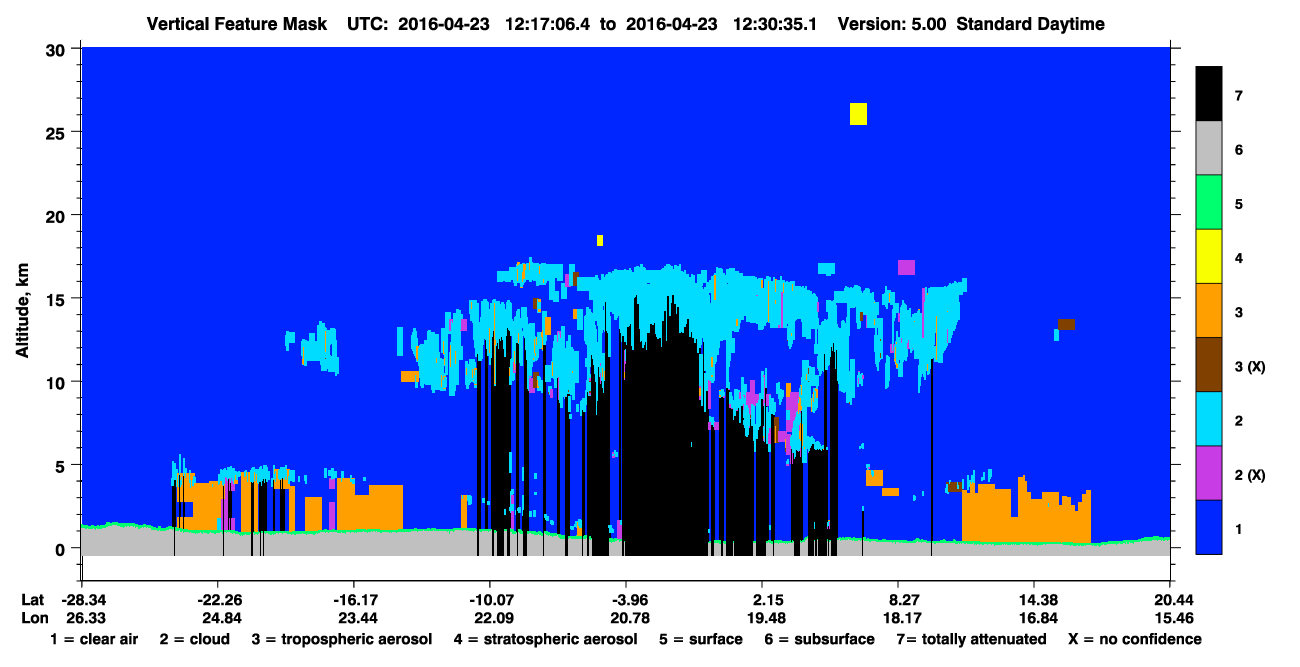Click the "Lon" row label
The image size is (1300, 667).
pyautogui.click(x=33, y=618)
